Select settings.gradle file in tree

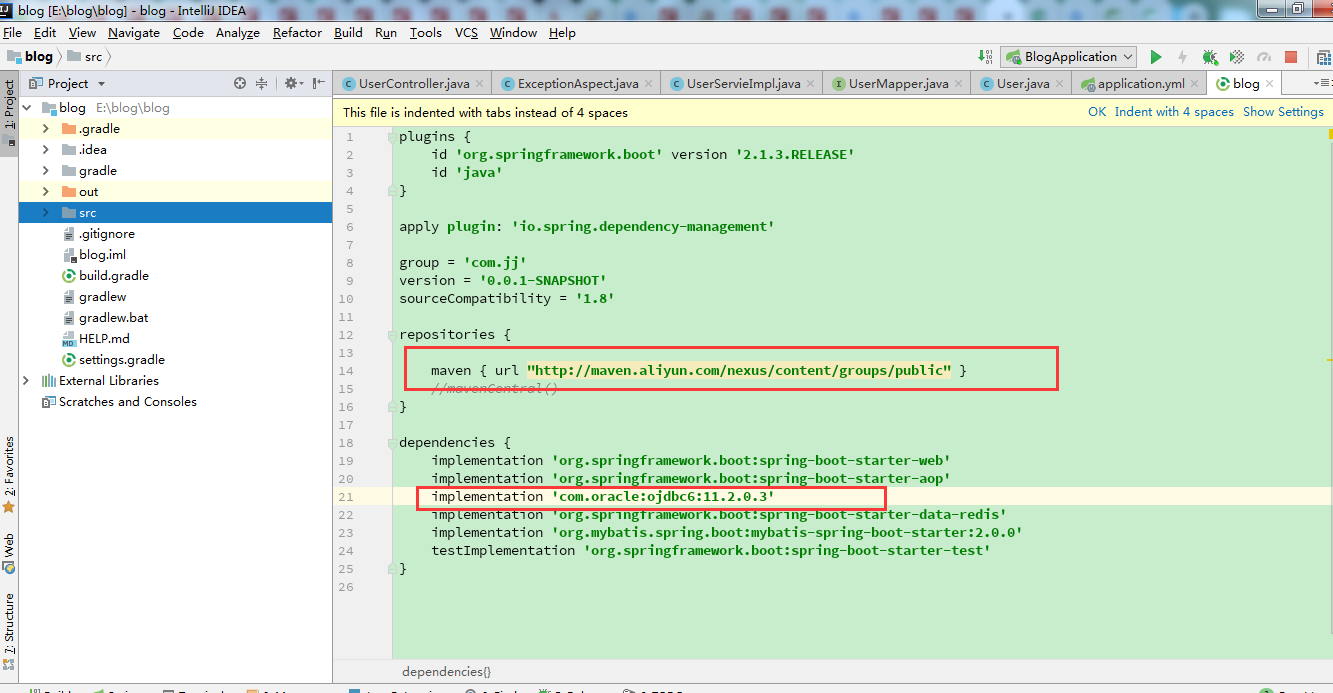point(122,359)
